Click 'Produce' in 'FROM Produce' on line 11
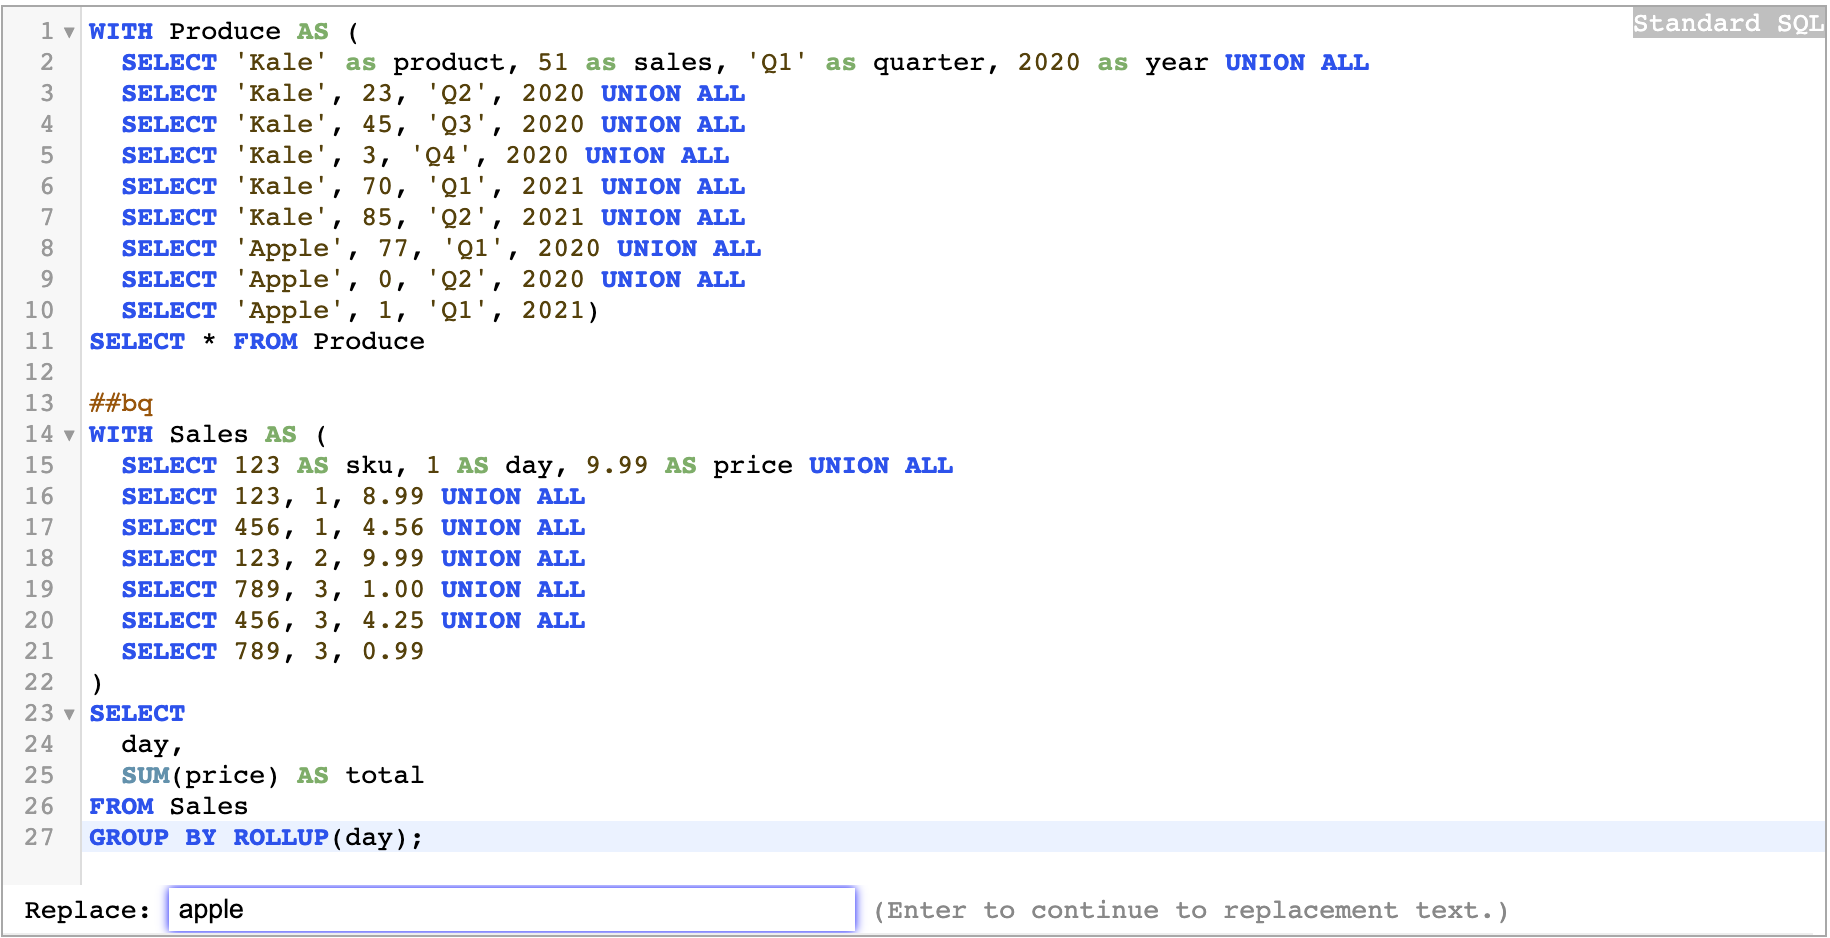Viewport: 1830px width, 938px height. click(x=369, y=341)
